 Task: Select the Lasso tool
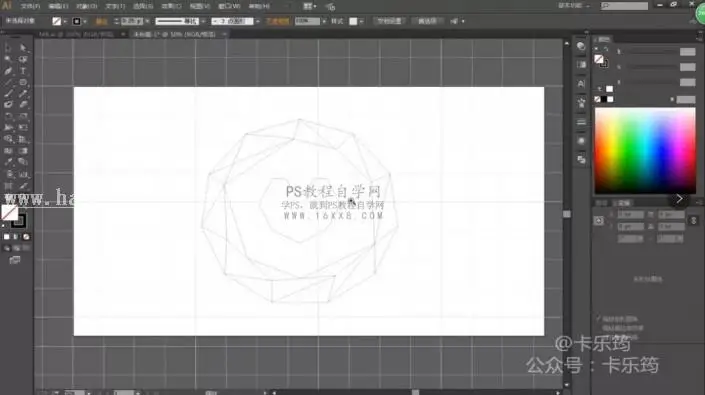23,59
